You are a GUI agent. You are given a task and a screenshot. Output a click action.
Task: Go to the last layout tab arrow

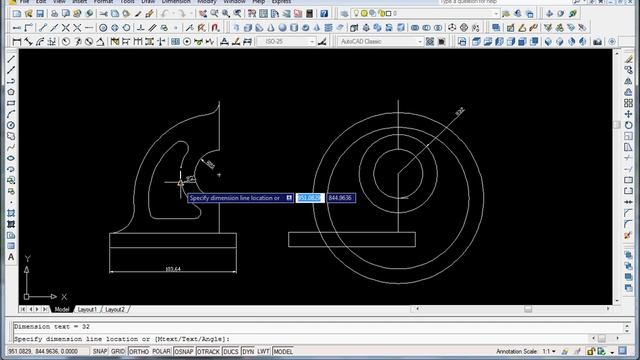(x=45, y=309)
